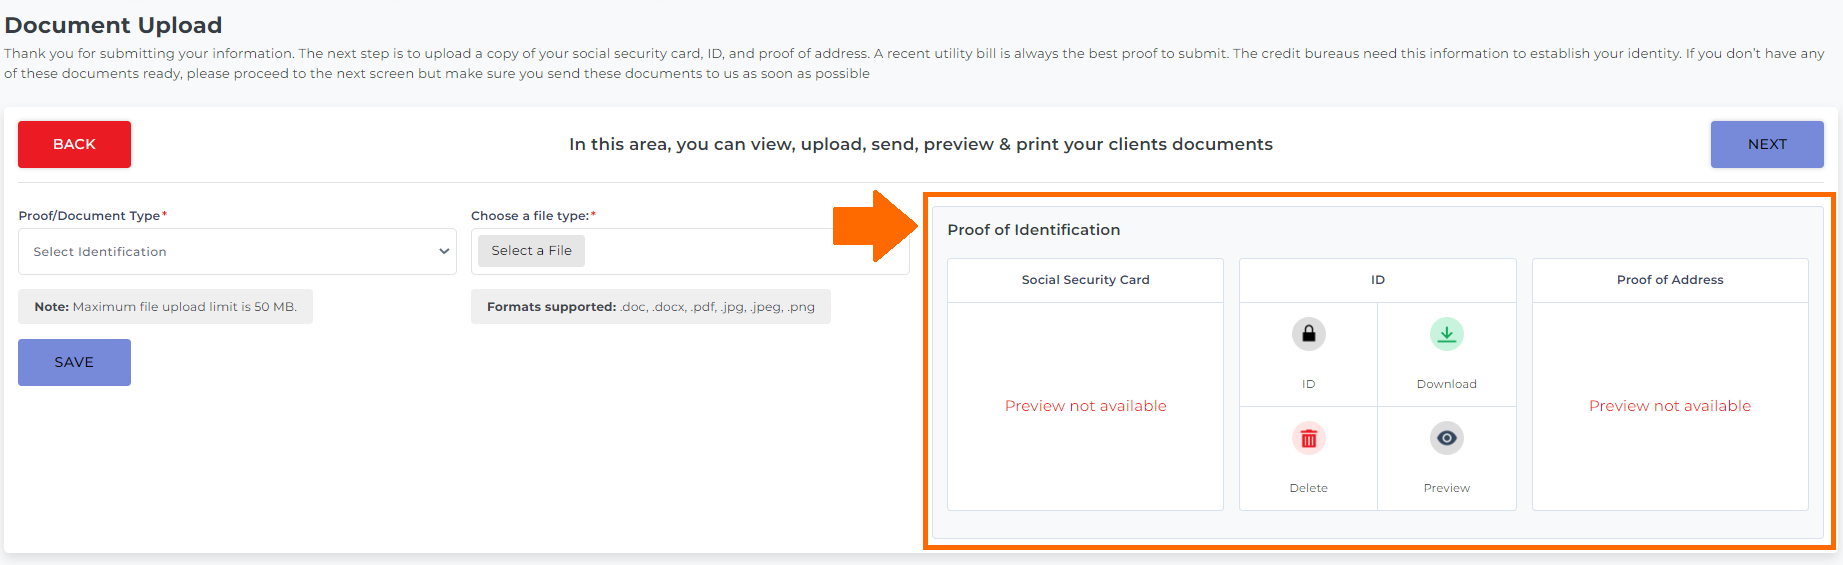
Task: Click the red BACK button
Action: (x=74, y=144)
